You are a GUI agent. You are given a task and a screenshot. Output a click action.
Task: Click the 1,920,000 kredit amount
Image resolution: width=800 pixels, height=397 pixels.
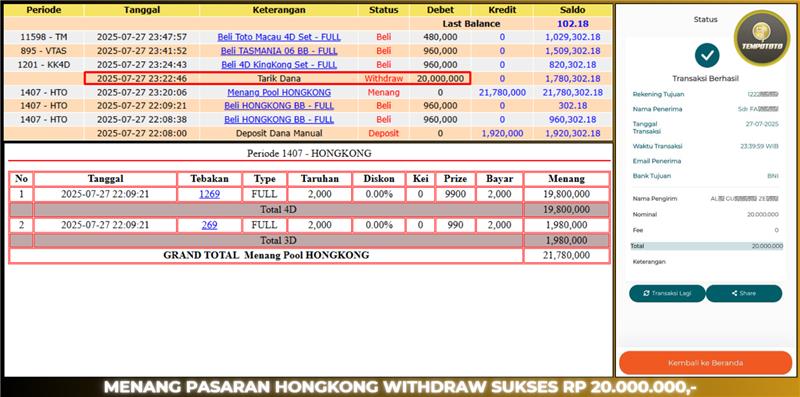coord(502,133)
